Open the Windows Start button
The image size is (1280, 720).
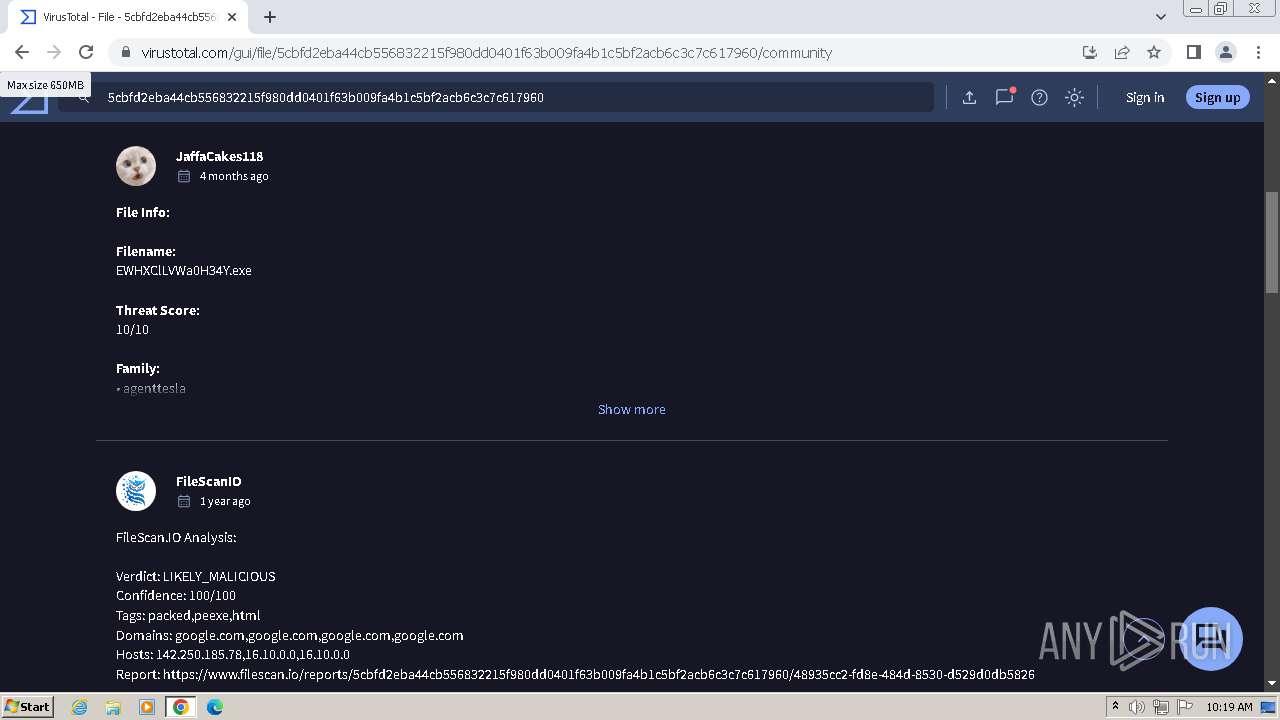click(27, 706)
